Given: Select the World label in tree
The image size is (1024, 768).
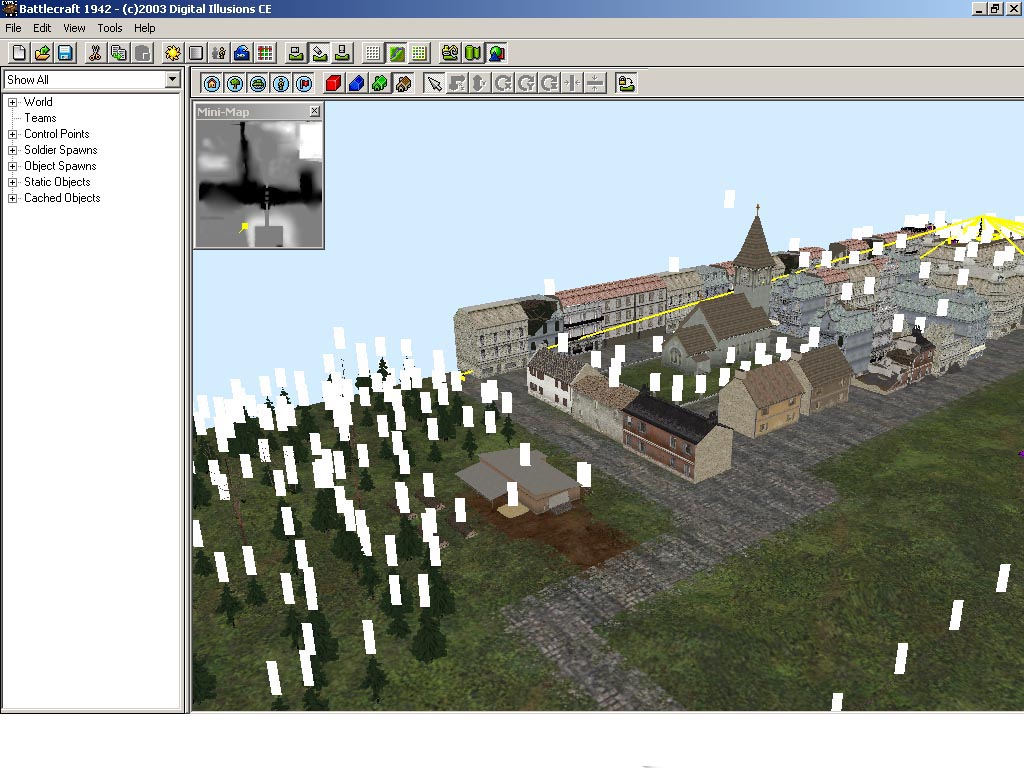Looking at the screenshot, I should [39, 102].
